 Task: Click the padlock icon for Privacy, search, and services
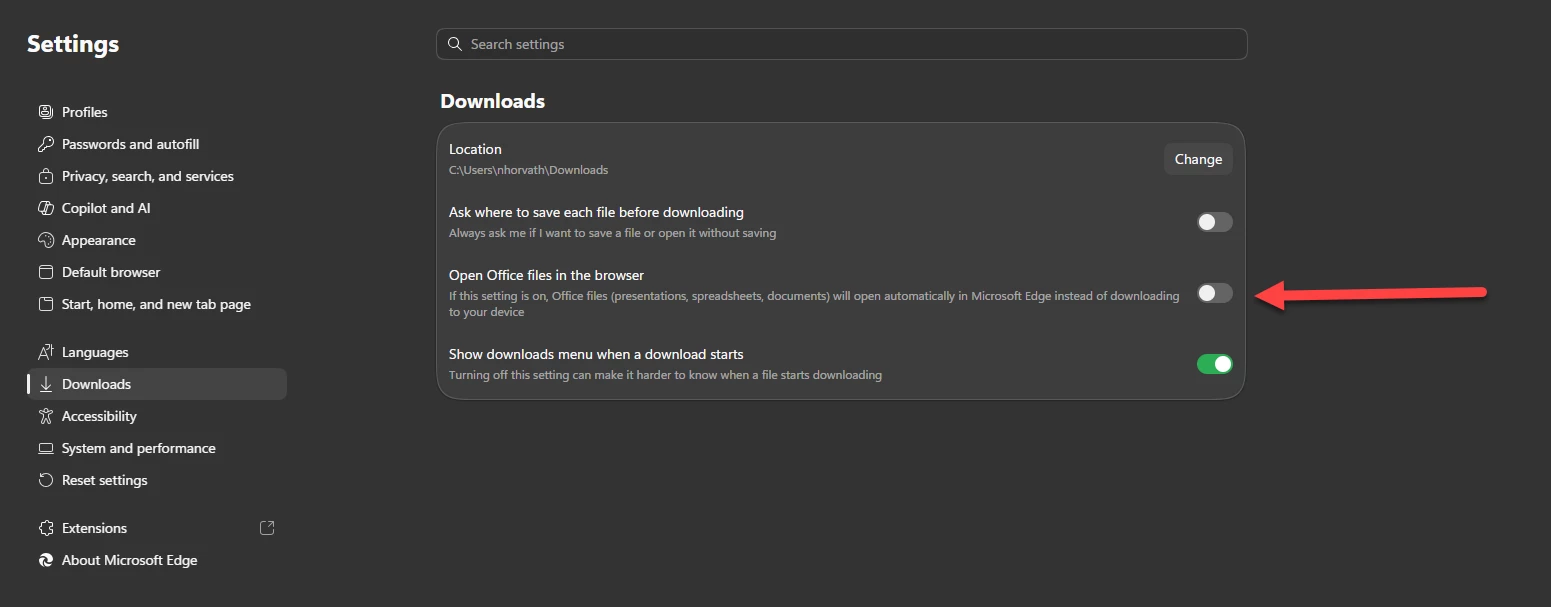tap(45, 176)
